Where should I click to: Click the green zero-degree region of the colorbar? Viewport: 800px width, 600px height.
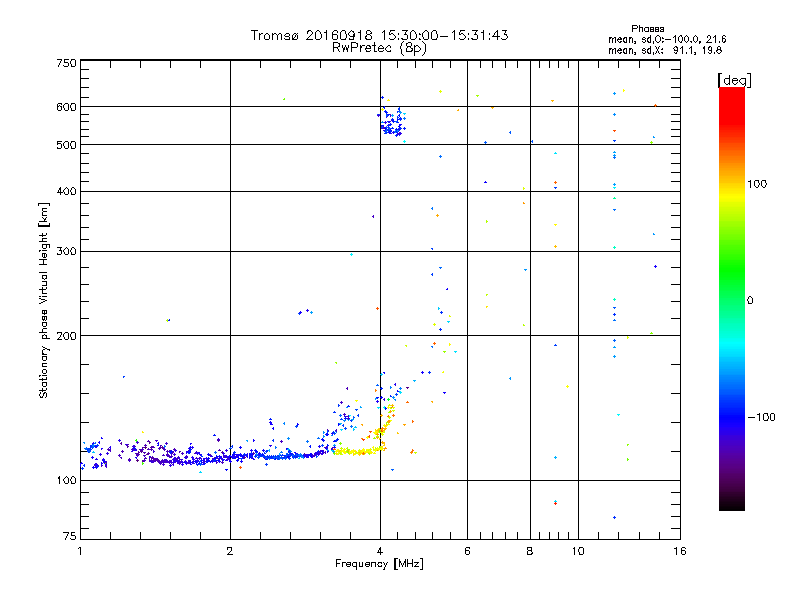point(732,300)
